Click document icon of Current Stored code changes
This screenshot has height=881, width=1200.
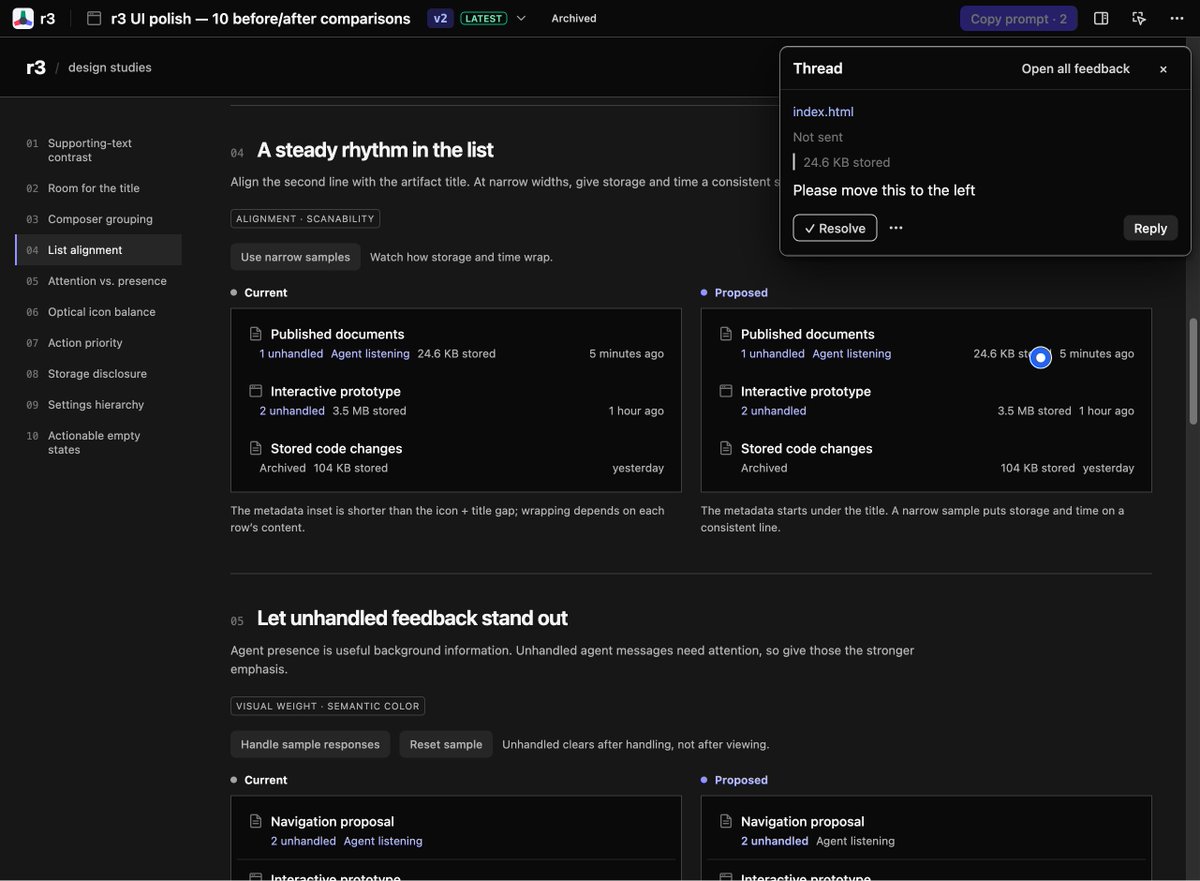pos(255,448)
